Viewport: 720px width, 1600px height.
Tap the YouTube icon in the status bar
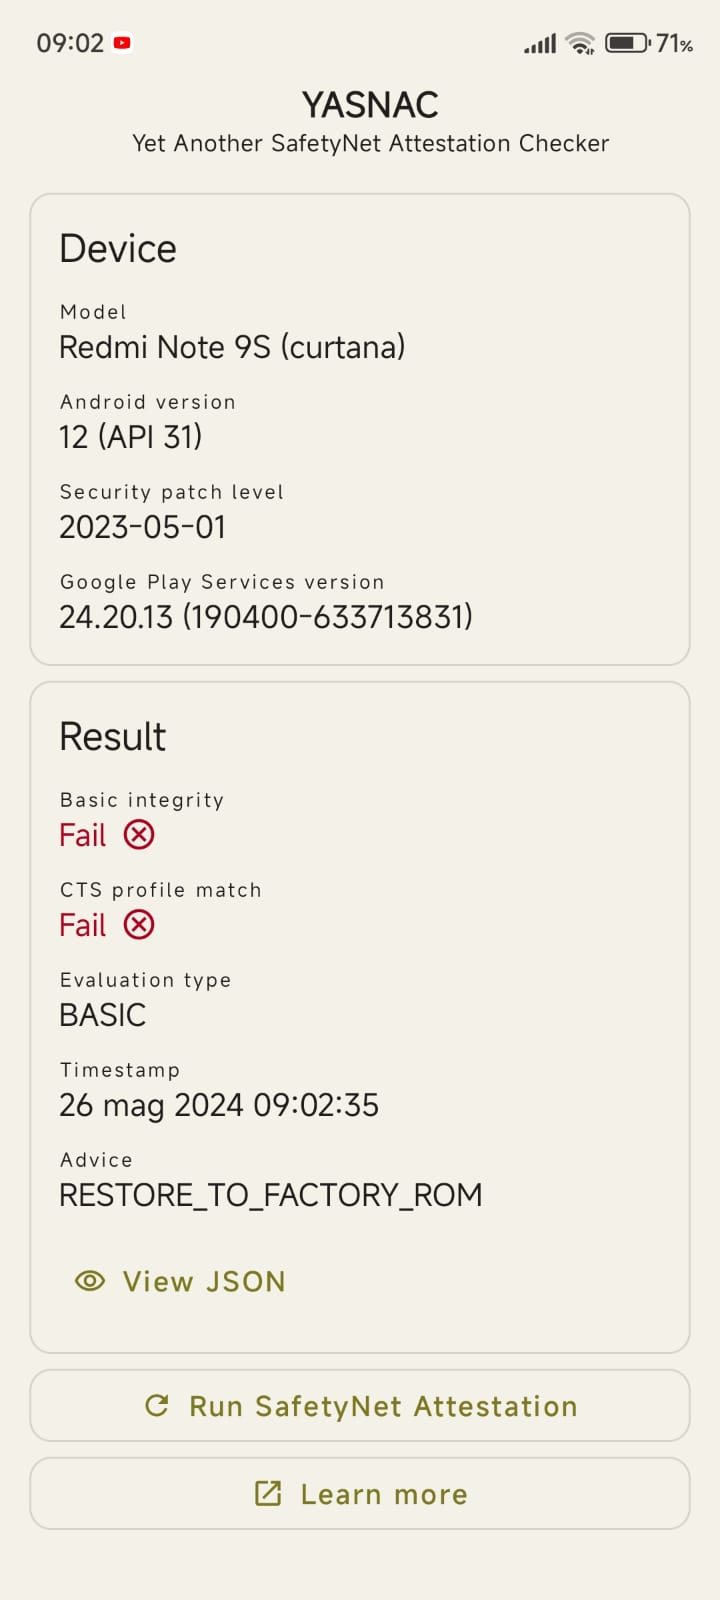(x=123, y=43)
